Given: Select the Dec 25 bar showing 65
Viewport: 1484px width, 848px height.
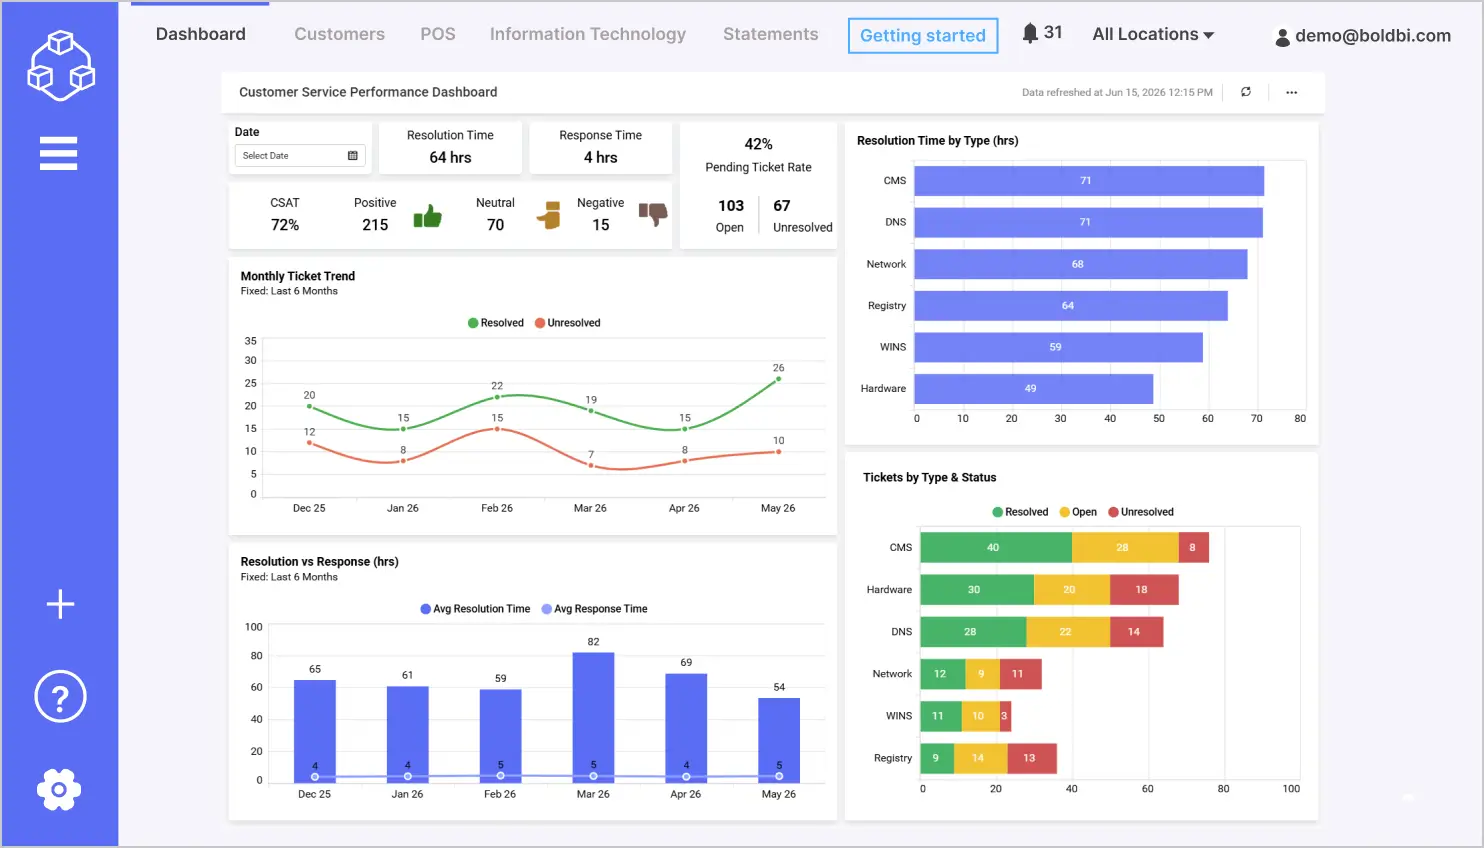Looking at the screenshot, I should [315, 731].
